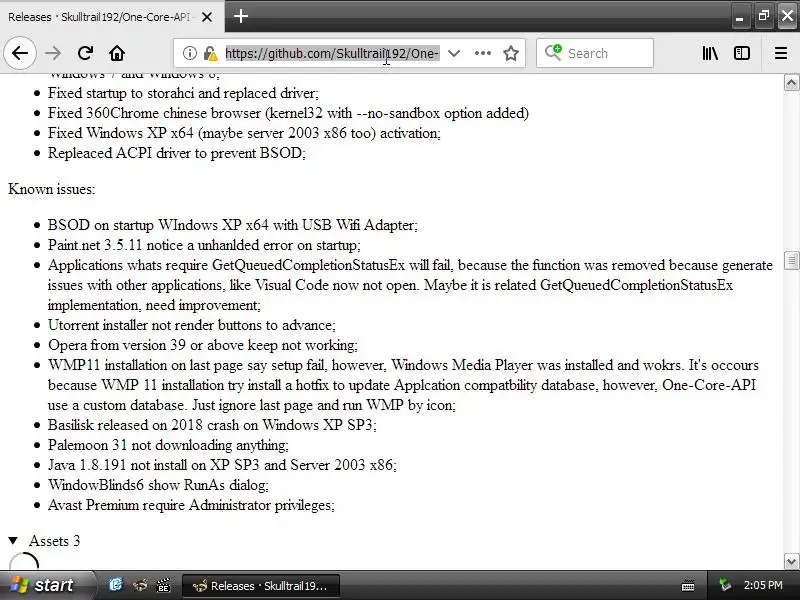Switch to Releases taskbar window button
This screenshot has height=600, width=800.
tap(261, 586)
